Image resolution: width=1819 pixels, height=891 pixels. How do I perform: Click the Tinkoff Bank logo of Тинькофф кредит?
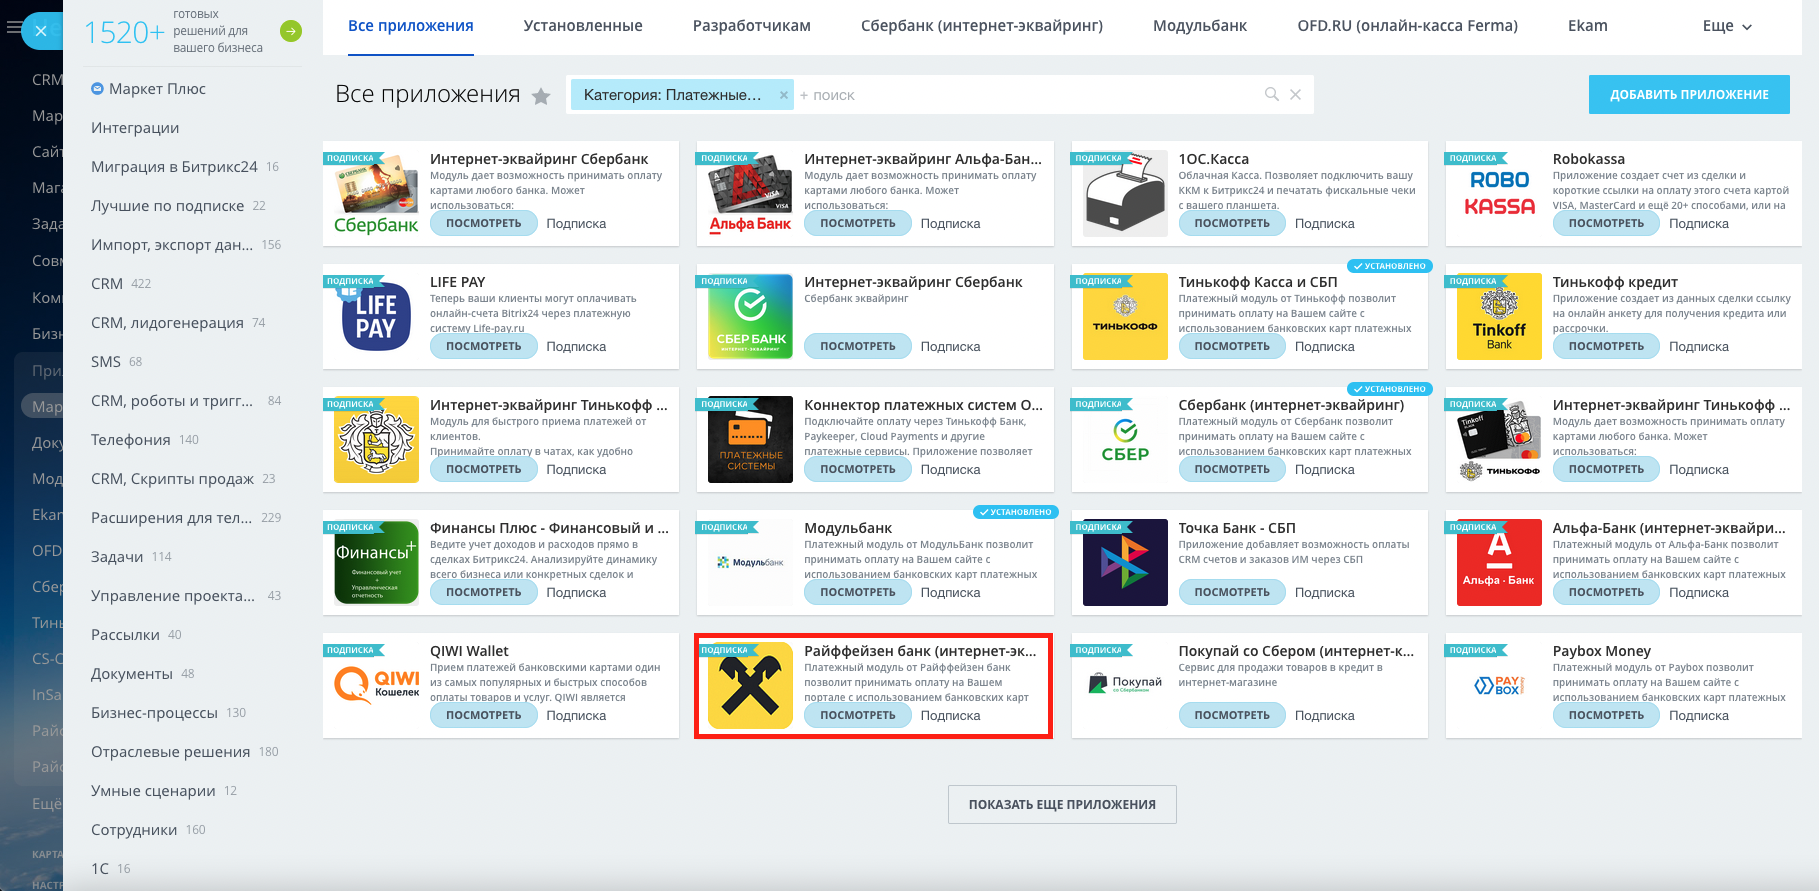(x=1499, y=316)
